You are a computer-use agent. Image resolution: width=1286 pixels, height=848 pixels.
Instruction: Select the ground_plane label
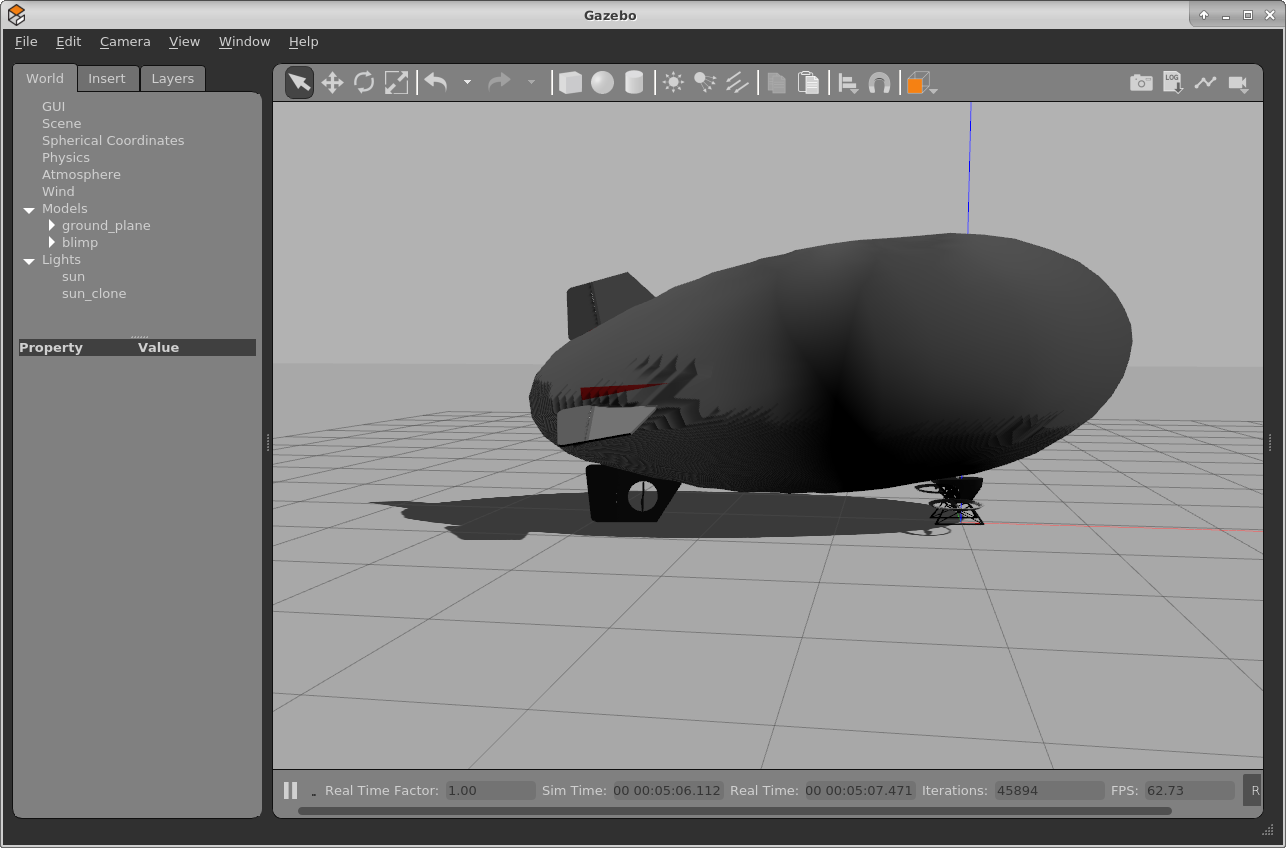point(106,226)
